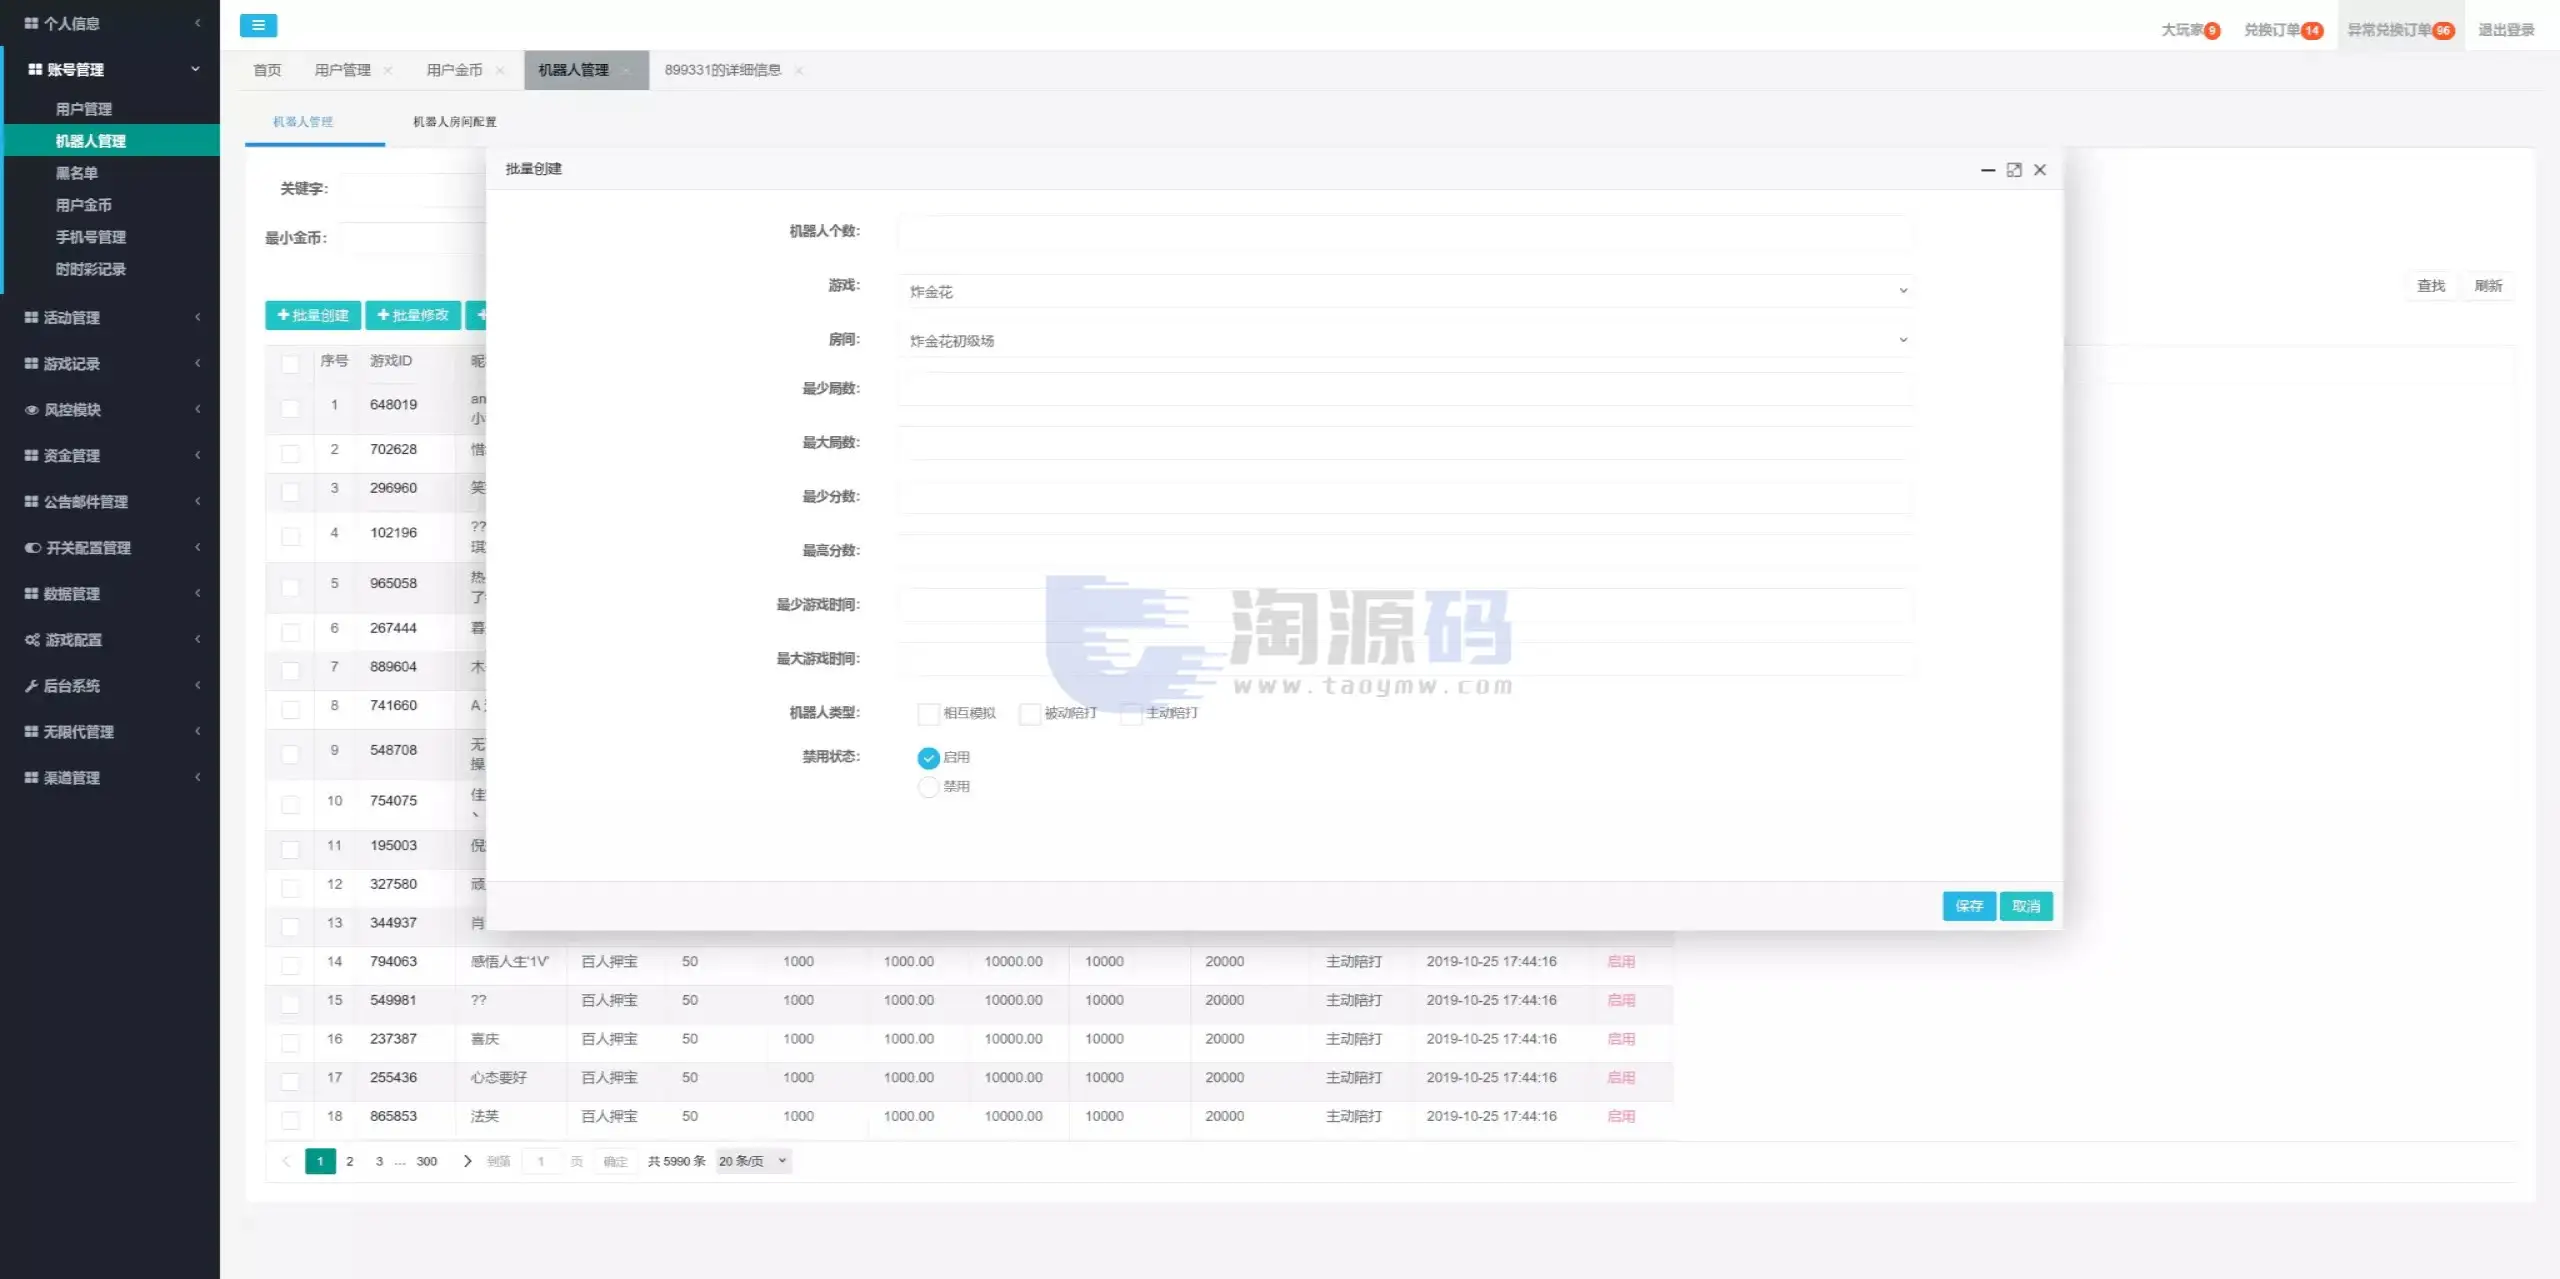This screenshot has height=1279, width=2560.
Task: Close the 899331的详细信息 tab
Action: coord(799,70)
